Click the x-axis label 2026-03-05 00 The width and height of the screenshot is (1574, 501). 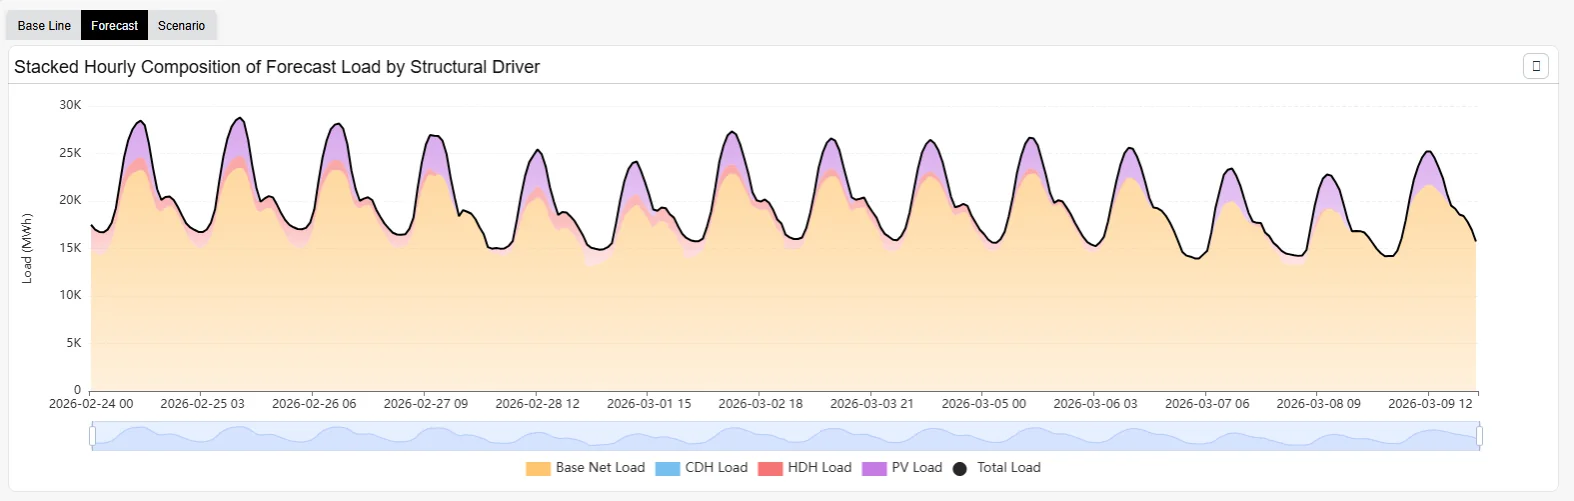pyautogui.click(x=984, y=404)
